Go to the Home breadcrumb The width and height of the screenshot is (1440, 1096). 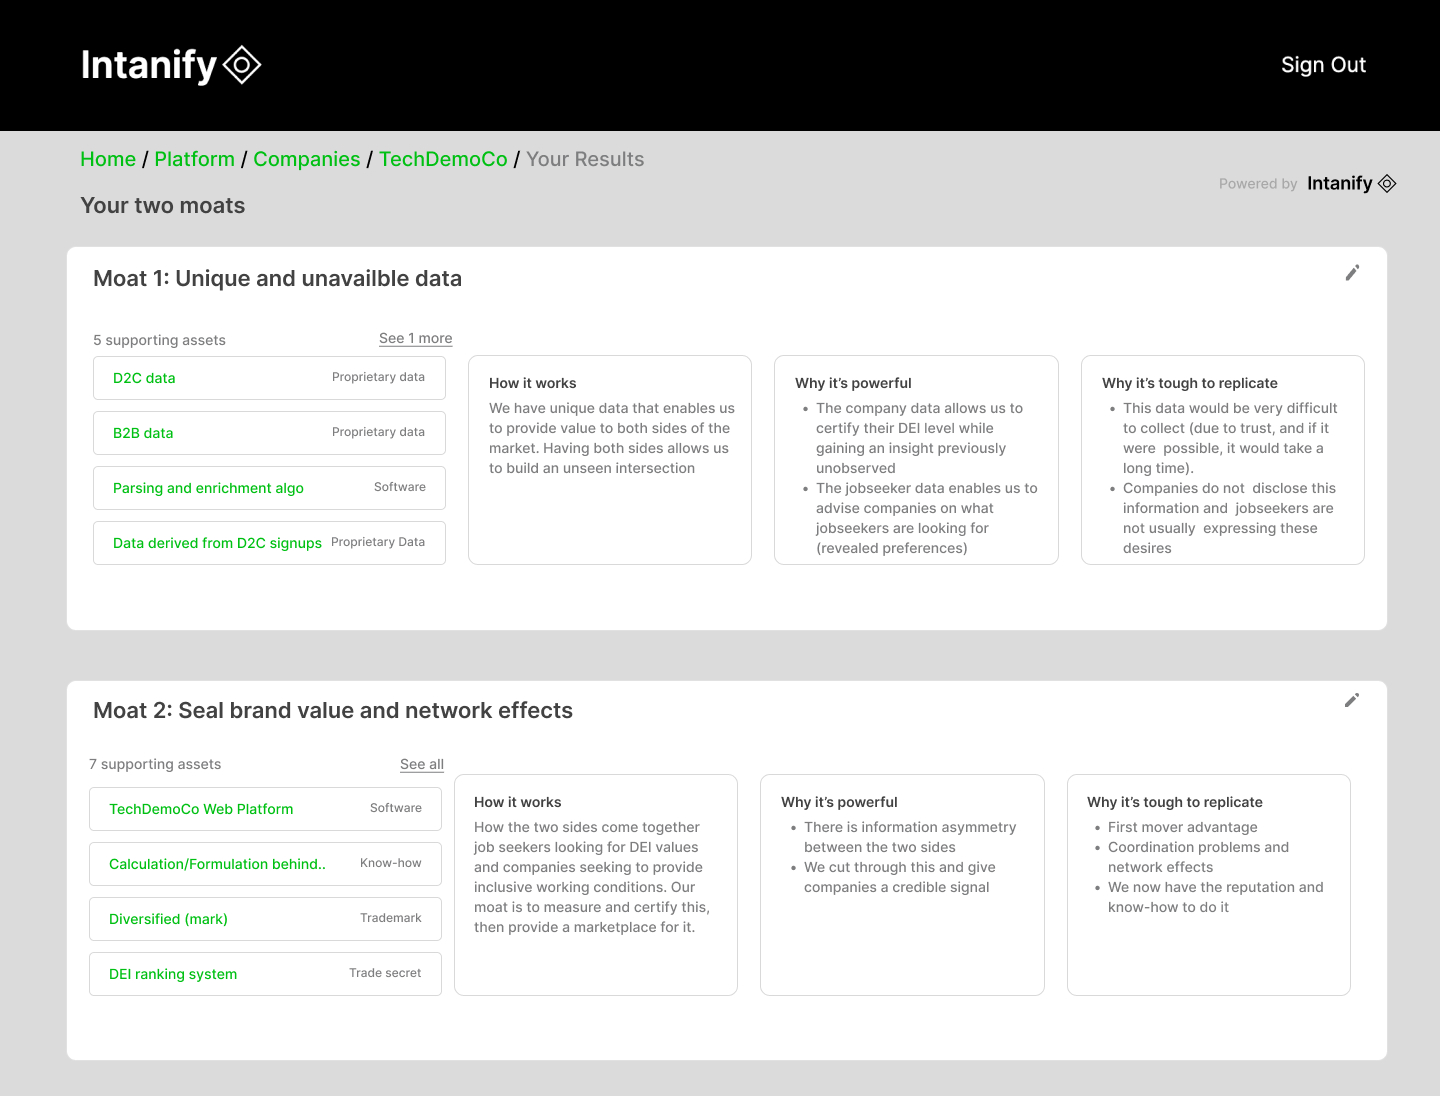coord(108,159)
